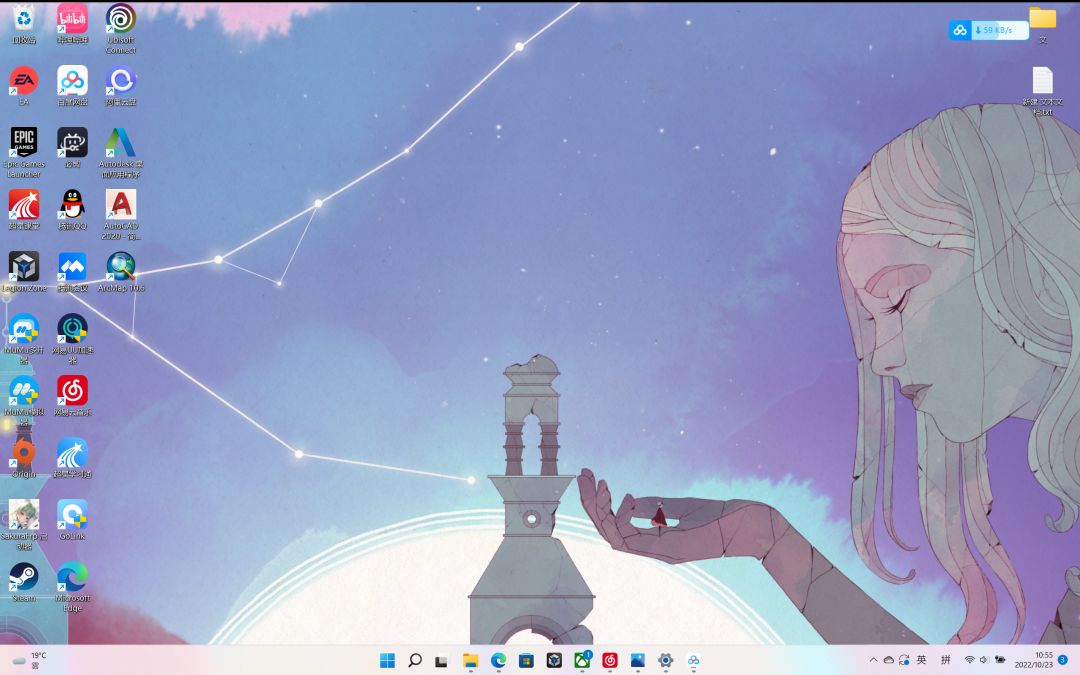
Task: Switch to NetEase Cloud Music on taskbar
Action: [610, 661]
